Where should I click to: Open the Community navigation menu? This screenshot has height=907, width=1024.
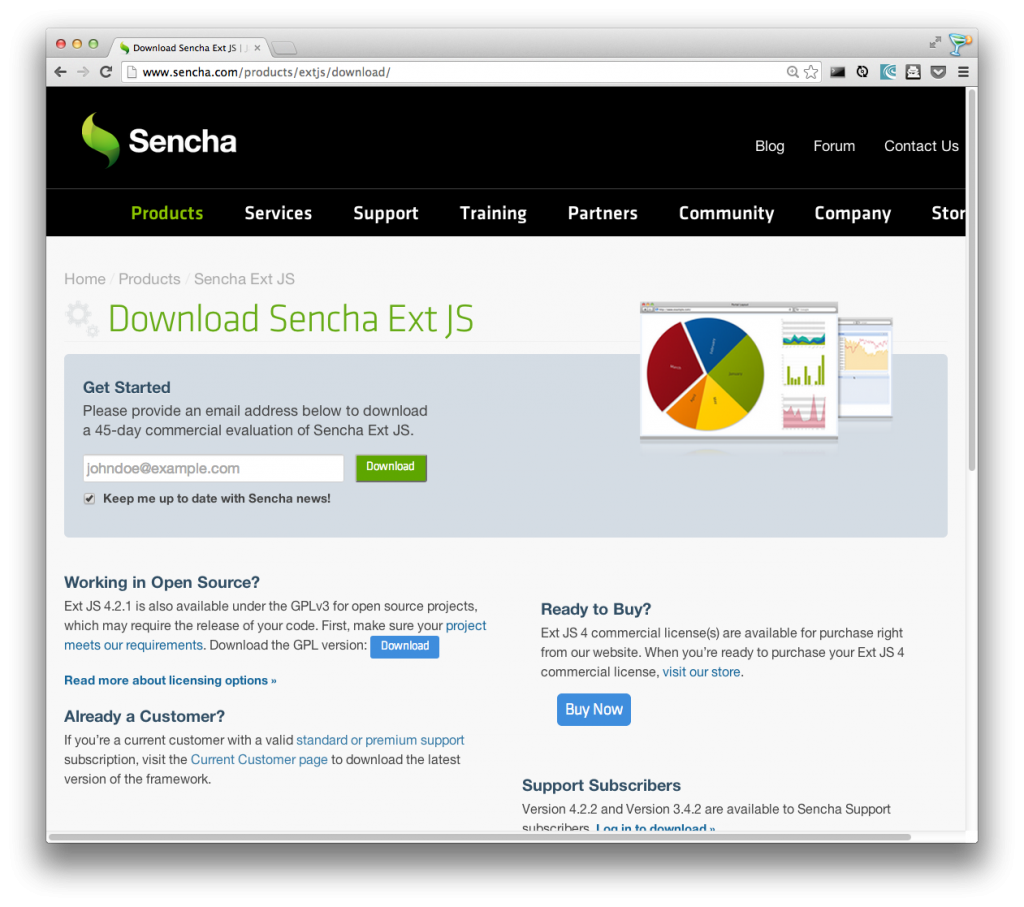coord(726,213)
